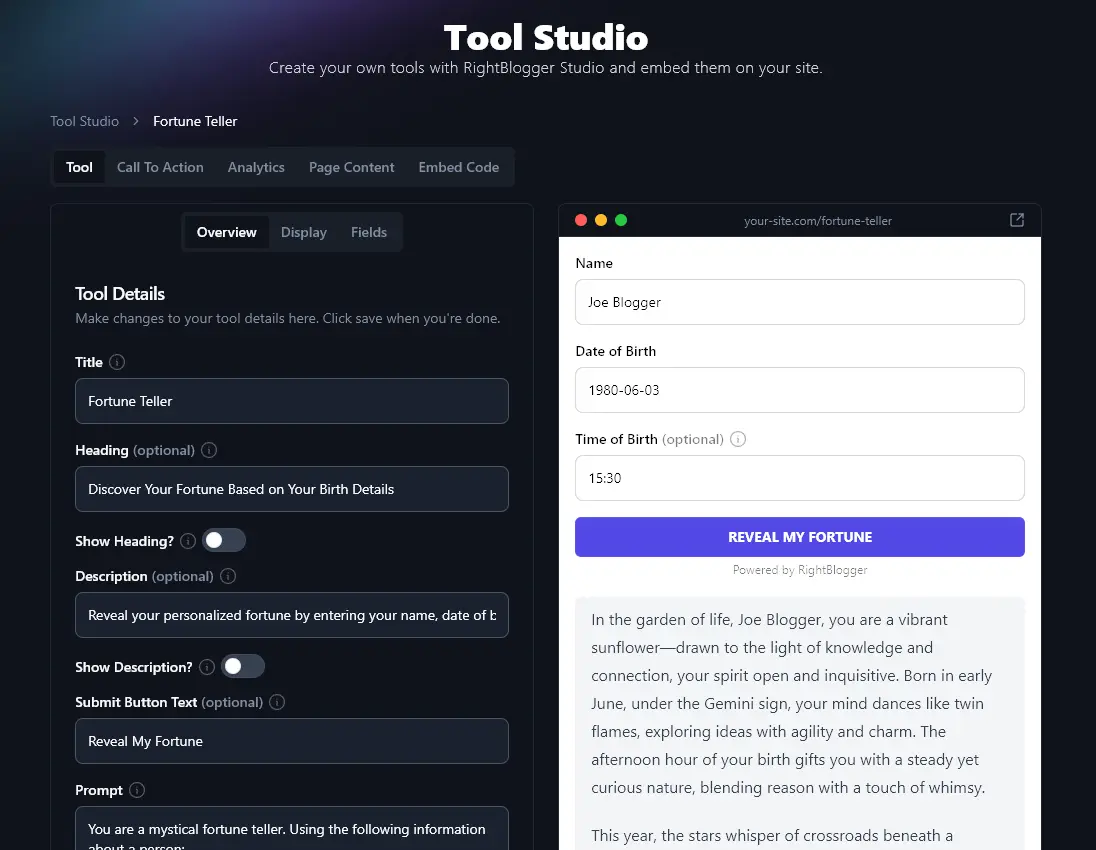Open the Analytics tab
Viewport: 1096px width, 850px height.
tap(256, 167)
